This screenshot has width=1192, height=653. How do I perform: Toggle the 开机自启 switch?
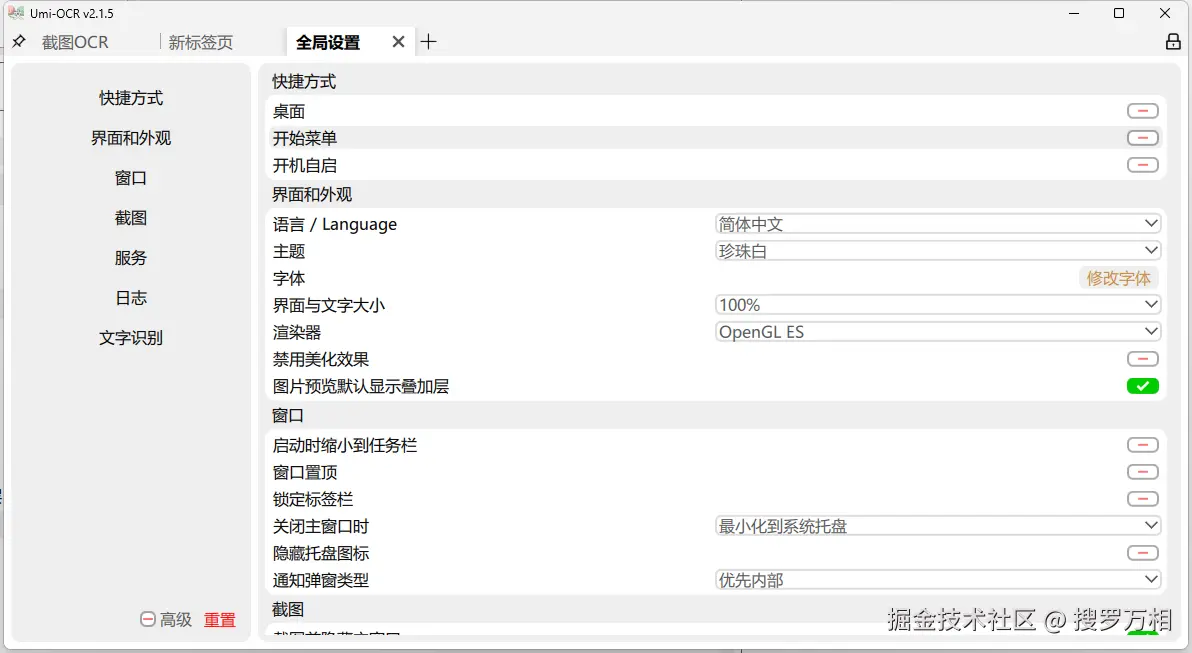point(1143,165)
